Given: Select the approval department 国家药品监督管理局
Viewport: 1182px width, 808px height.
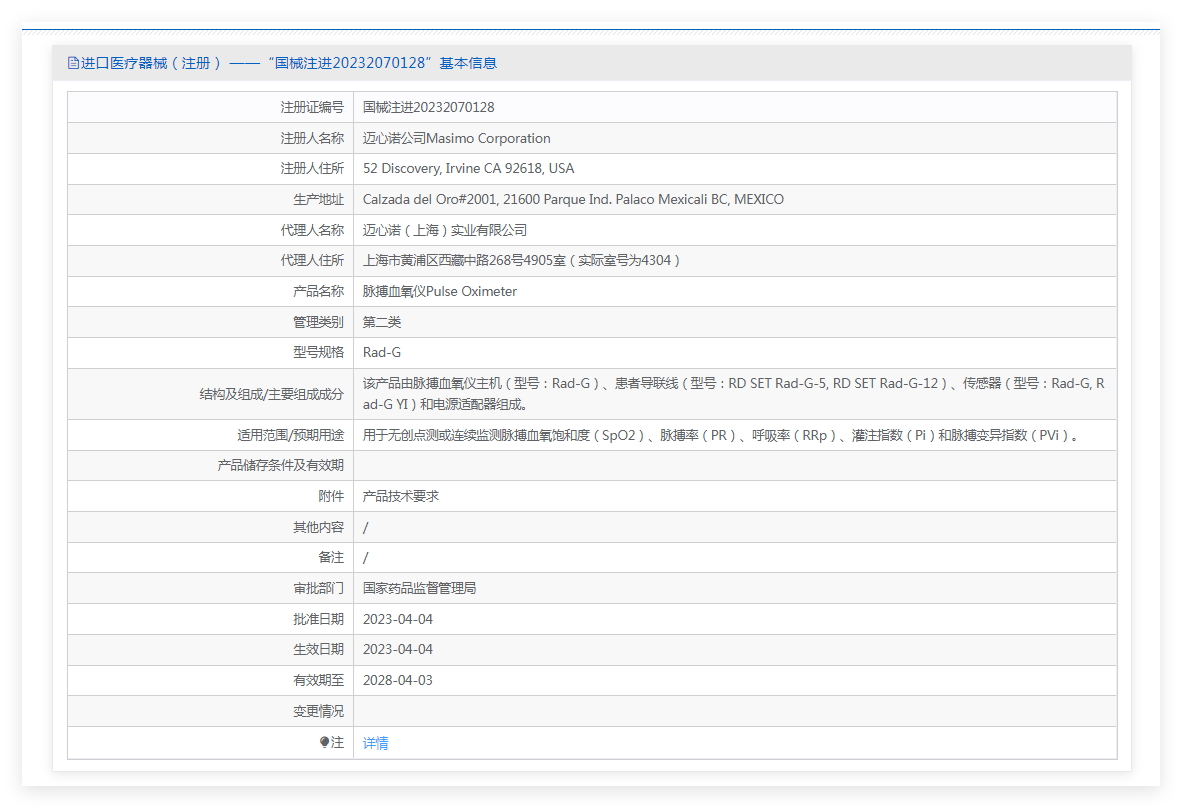Looking at the screenshot, I should point(419,588).
